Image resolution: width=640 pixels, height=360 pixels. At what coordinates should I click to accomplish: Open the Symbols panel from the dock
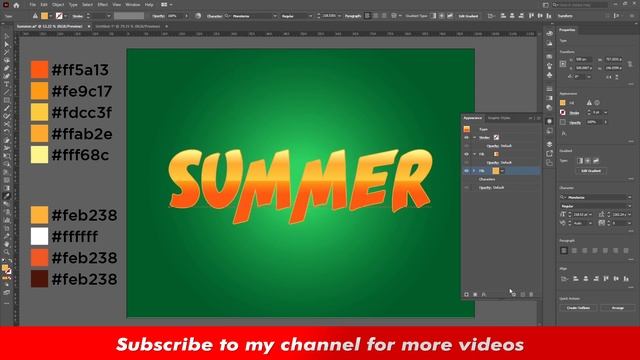tap(549, 75)
